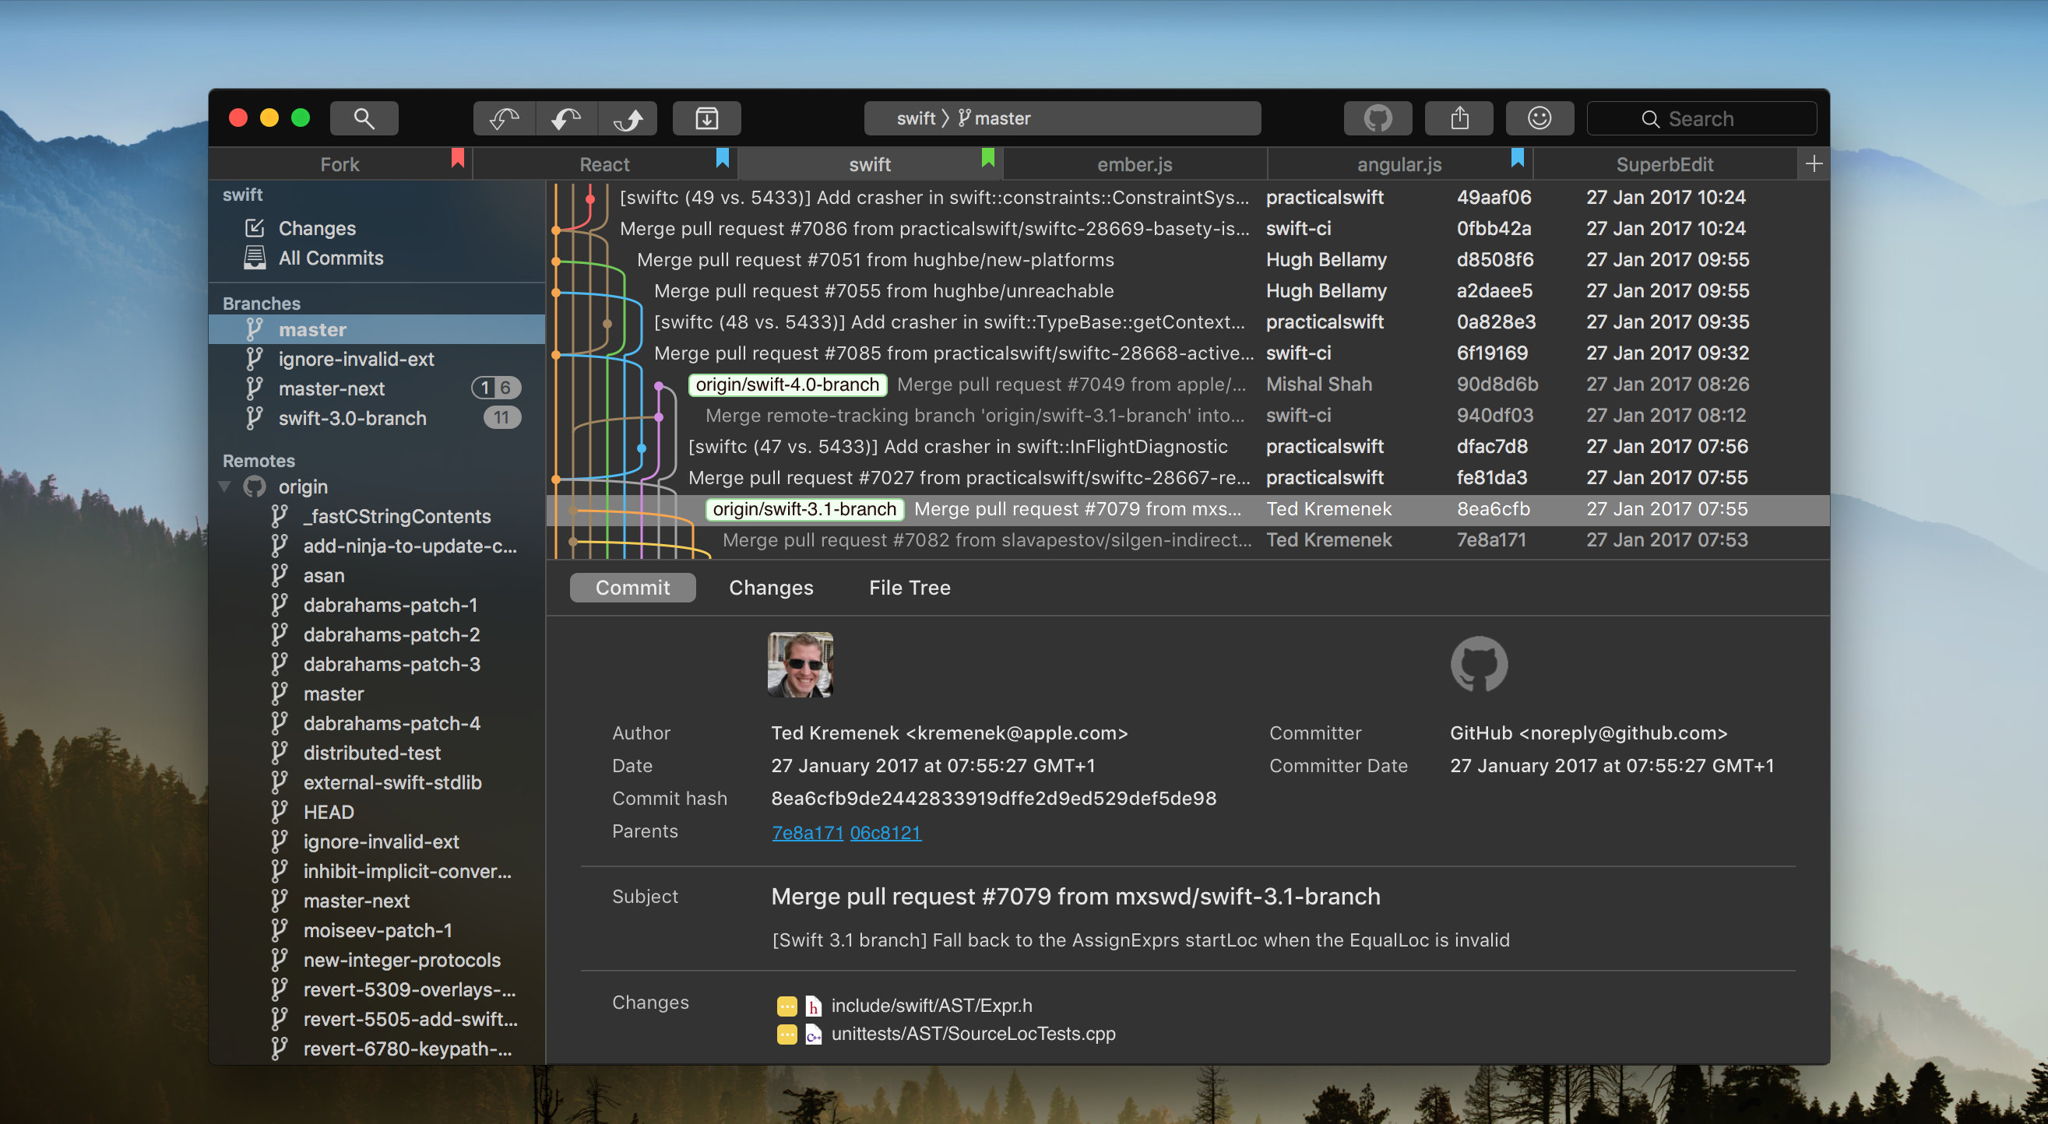This screenshot has height=1124, width=2048.
Task: Open parent commit 06c8121 link
Action: 885,832
